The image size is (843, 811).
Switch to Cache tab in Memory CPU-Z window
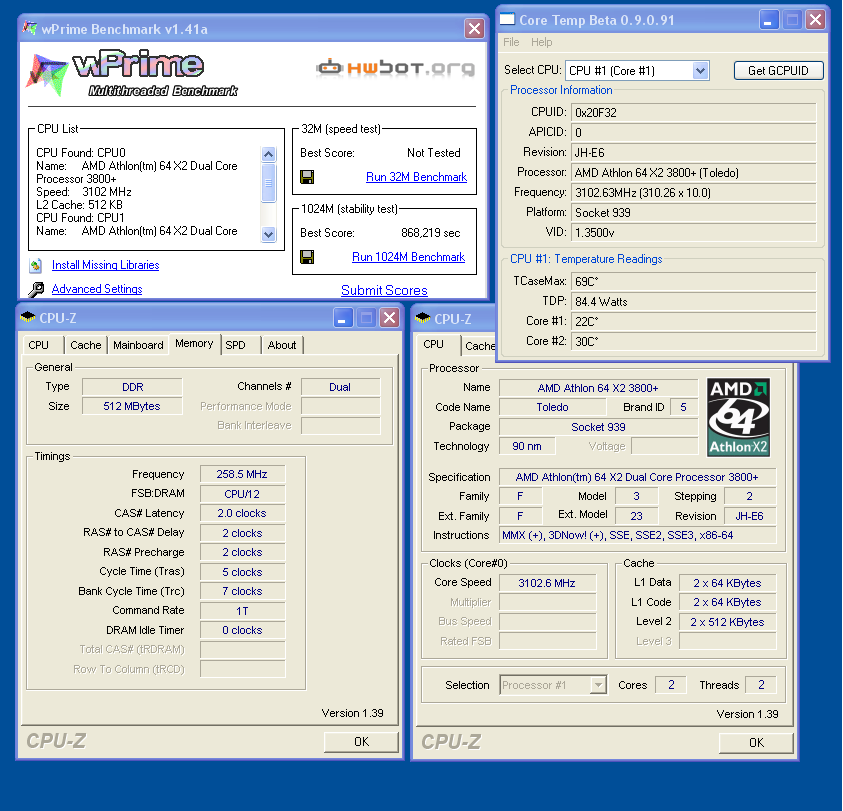[x=85, y=345]
